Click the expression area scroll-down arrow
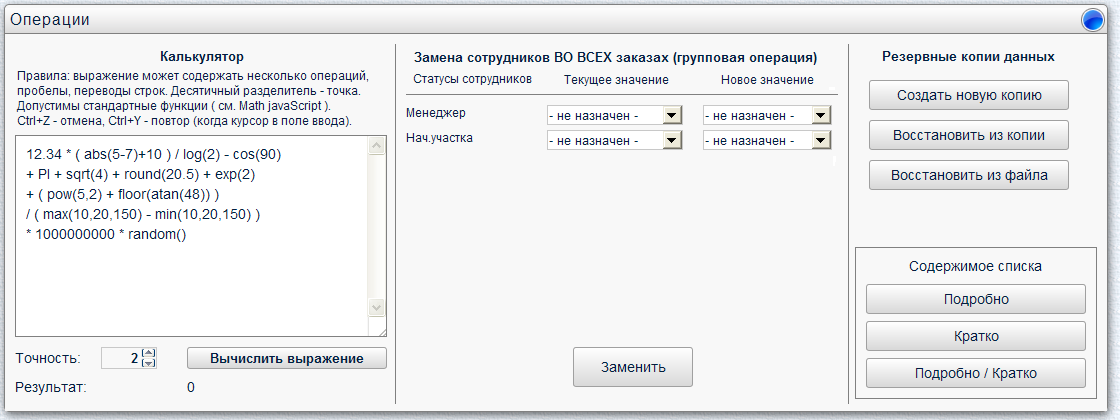 376,307
